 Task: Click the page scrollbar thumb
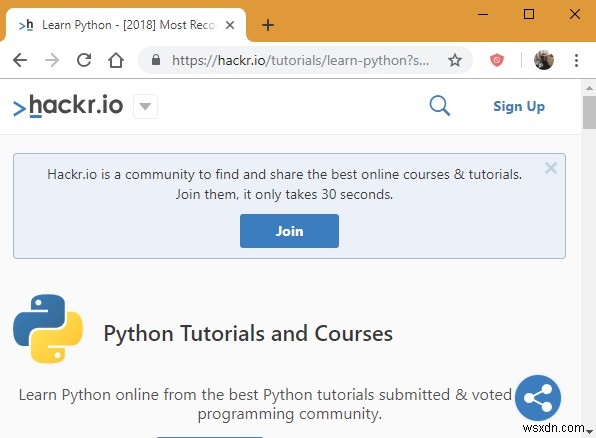pos(589,113)
